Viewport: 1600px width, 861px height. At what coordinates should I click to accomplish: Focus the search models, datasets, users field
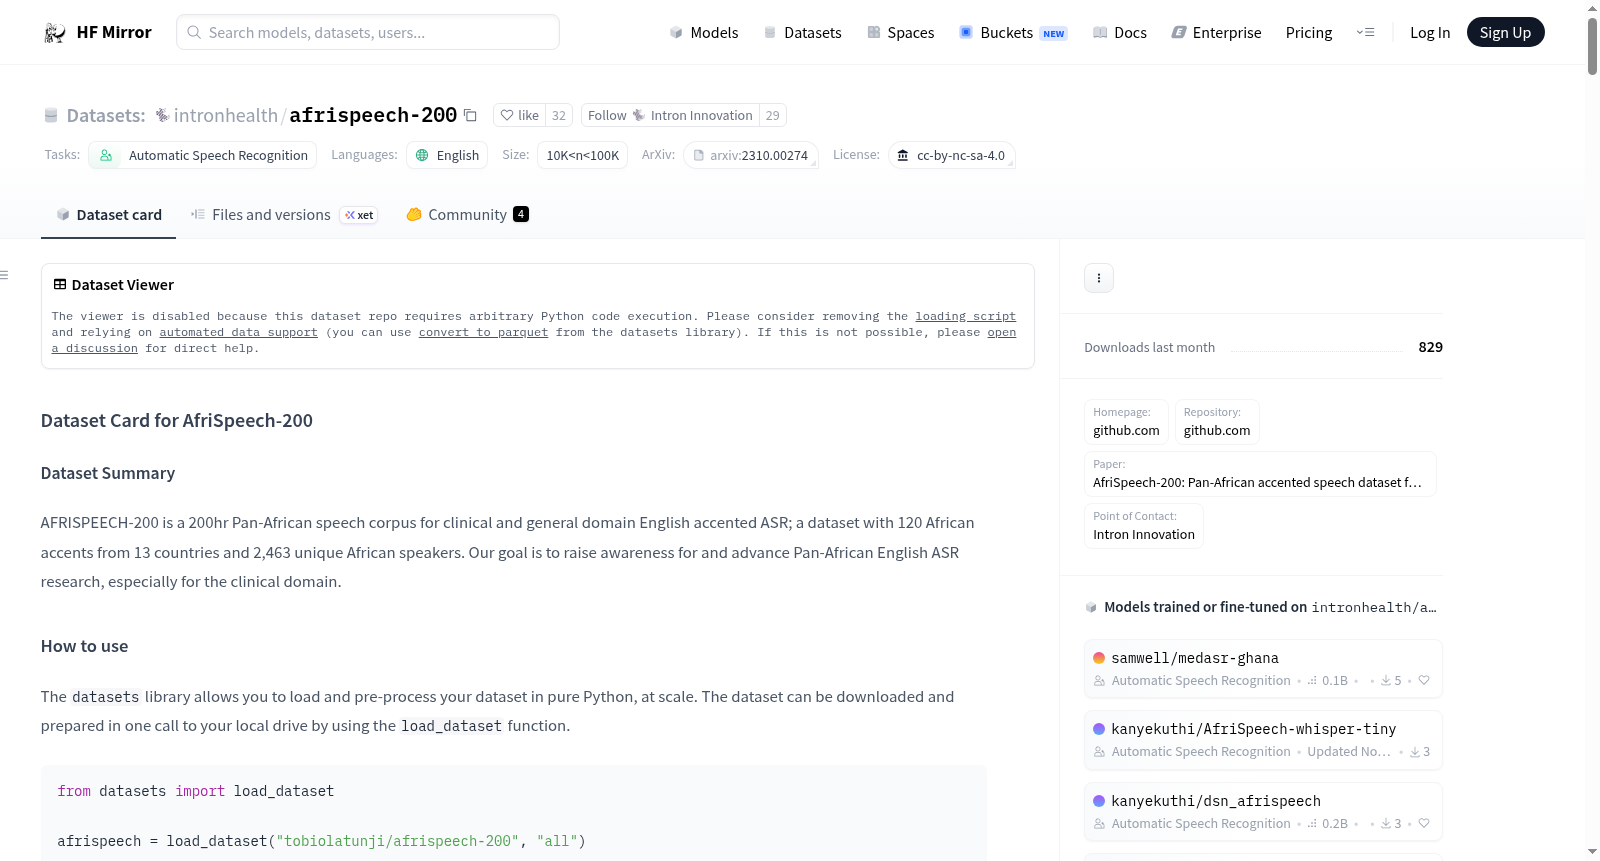[368, 32]
